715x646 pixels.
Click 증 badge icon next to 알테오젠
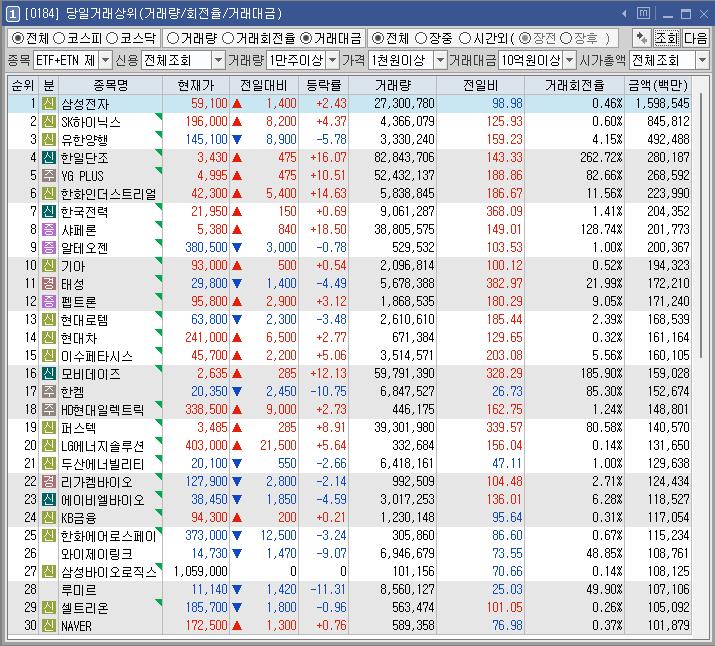[x=49, y=248]
